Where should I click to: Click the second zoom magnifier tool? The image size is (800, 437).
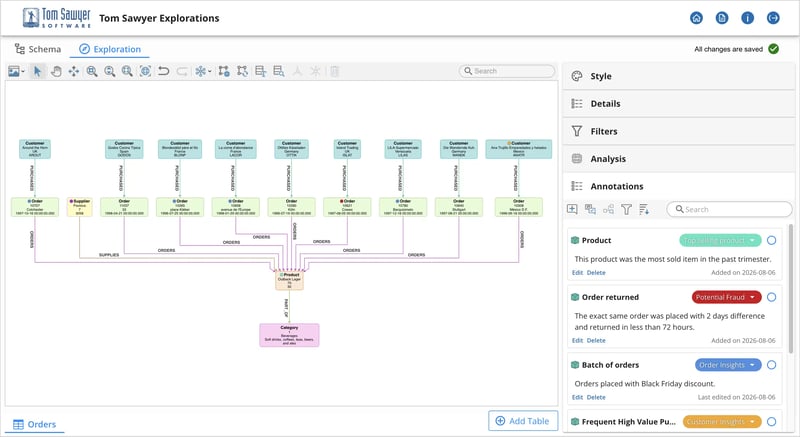[110, 71]
